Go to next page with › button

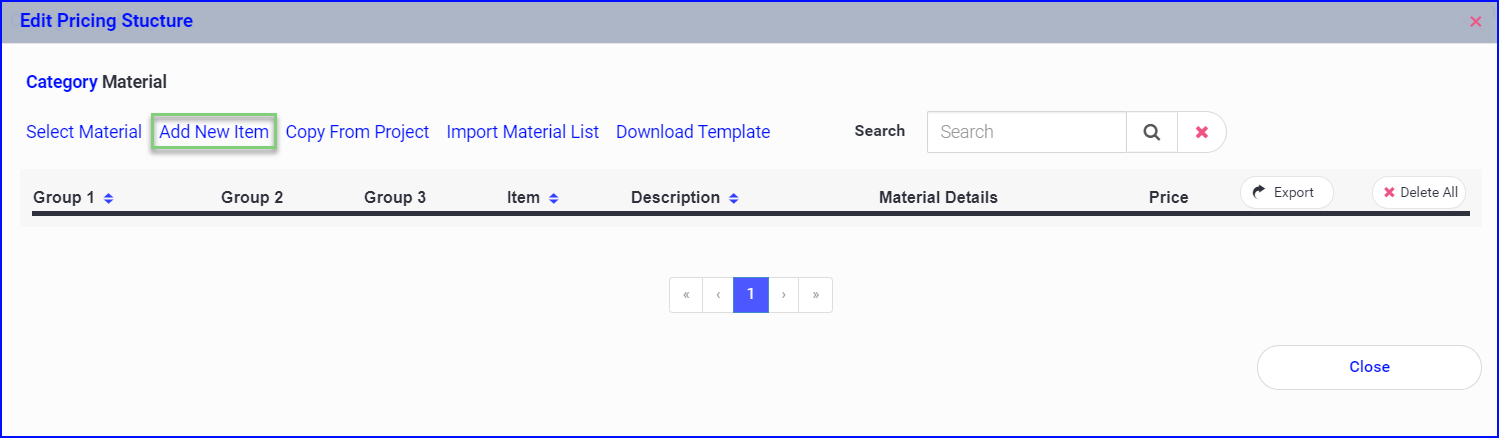tap(783, 295)
